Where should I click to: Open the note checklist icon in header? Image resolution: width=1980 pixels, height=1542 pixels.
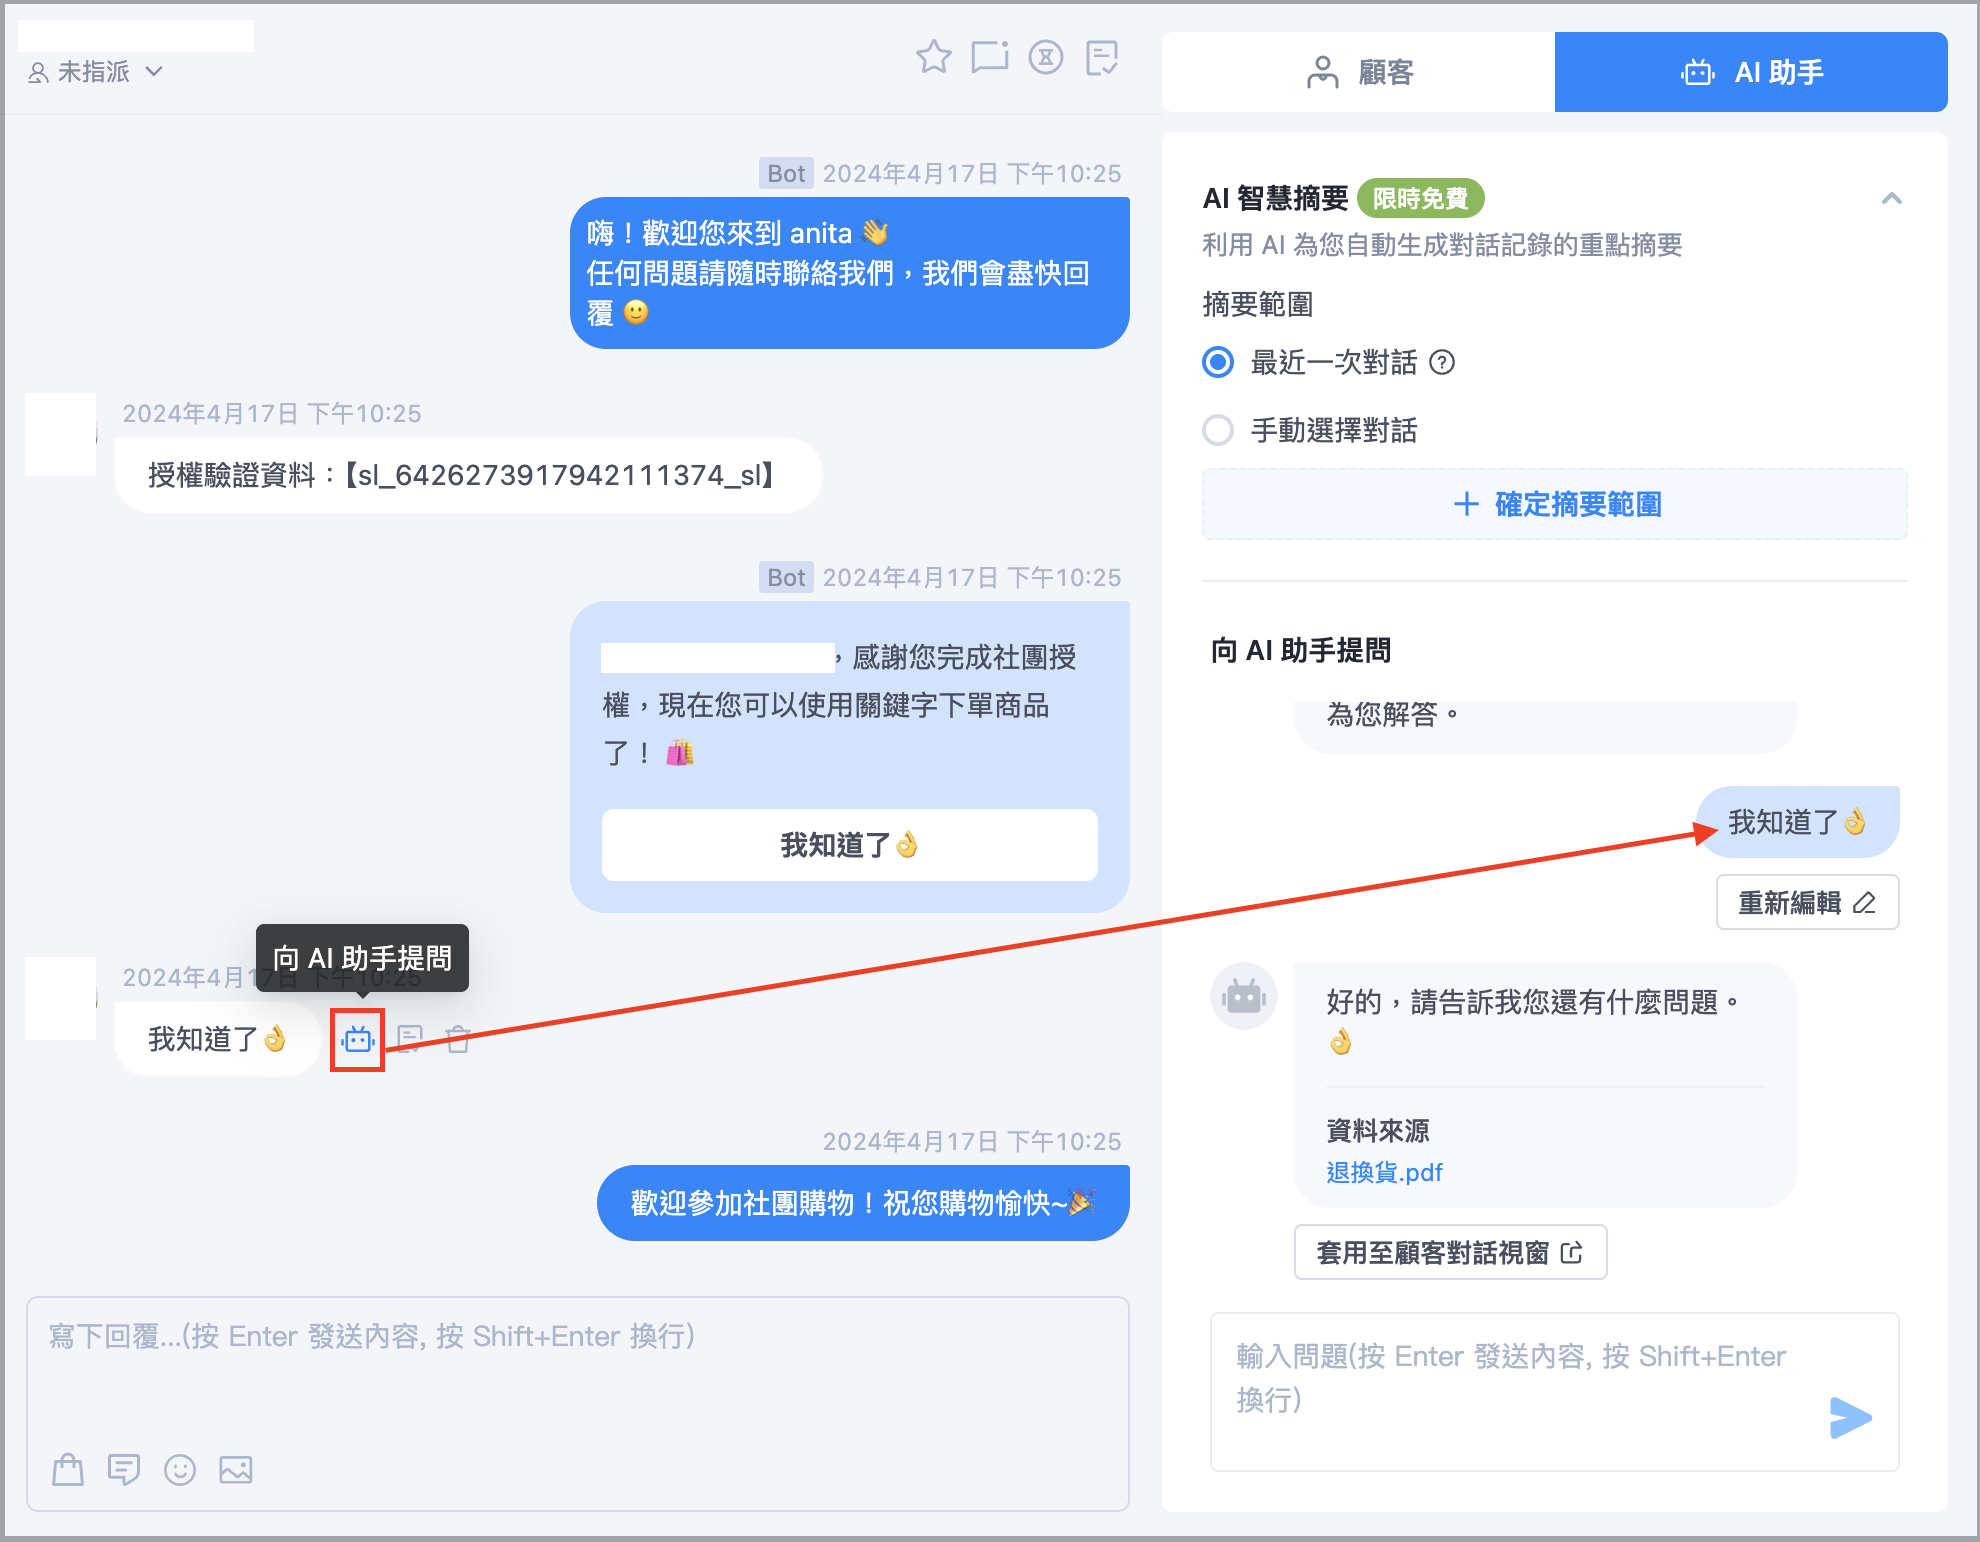1102,57
